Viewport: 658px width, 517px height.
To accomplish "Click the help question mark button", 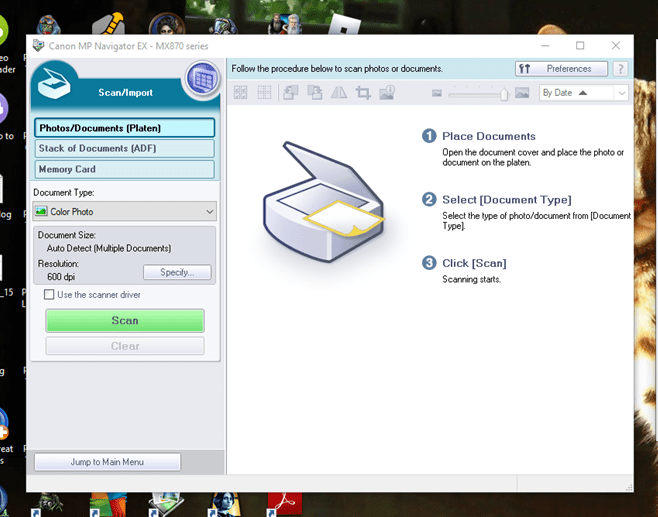I will click(x=620, y=69).
